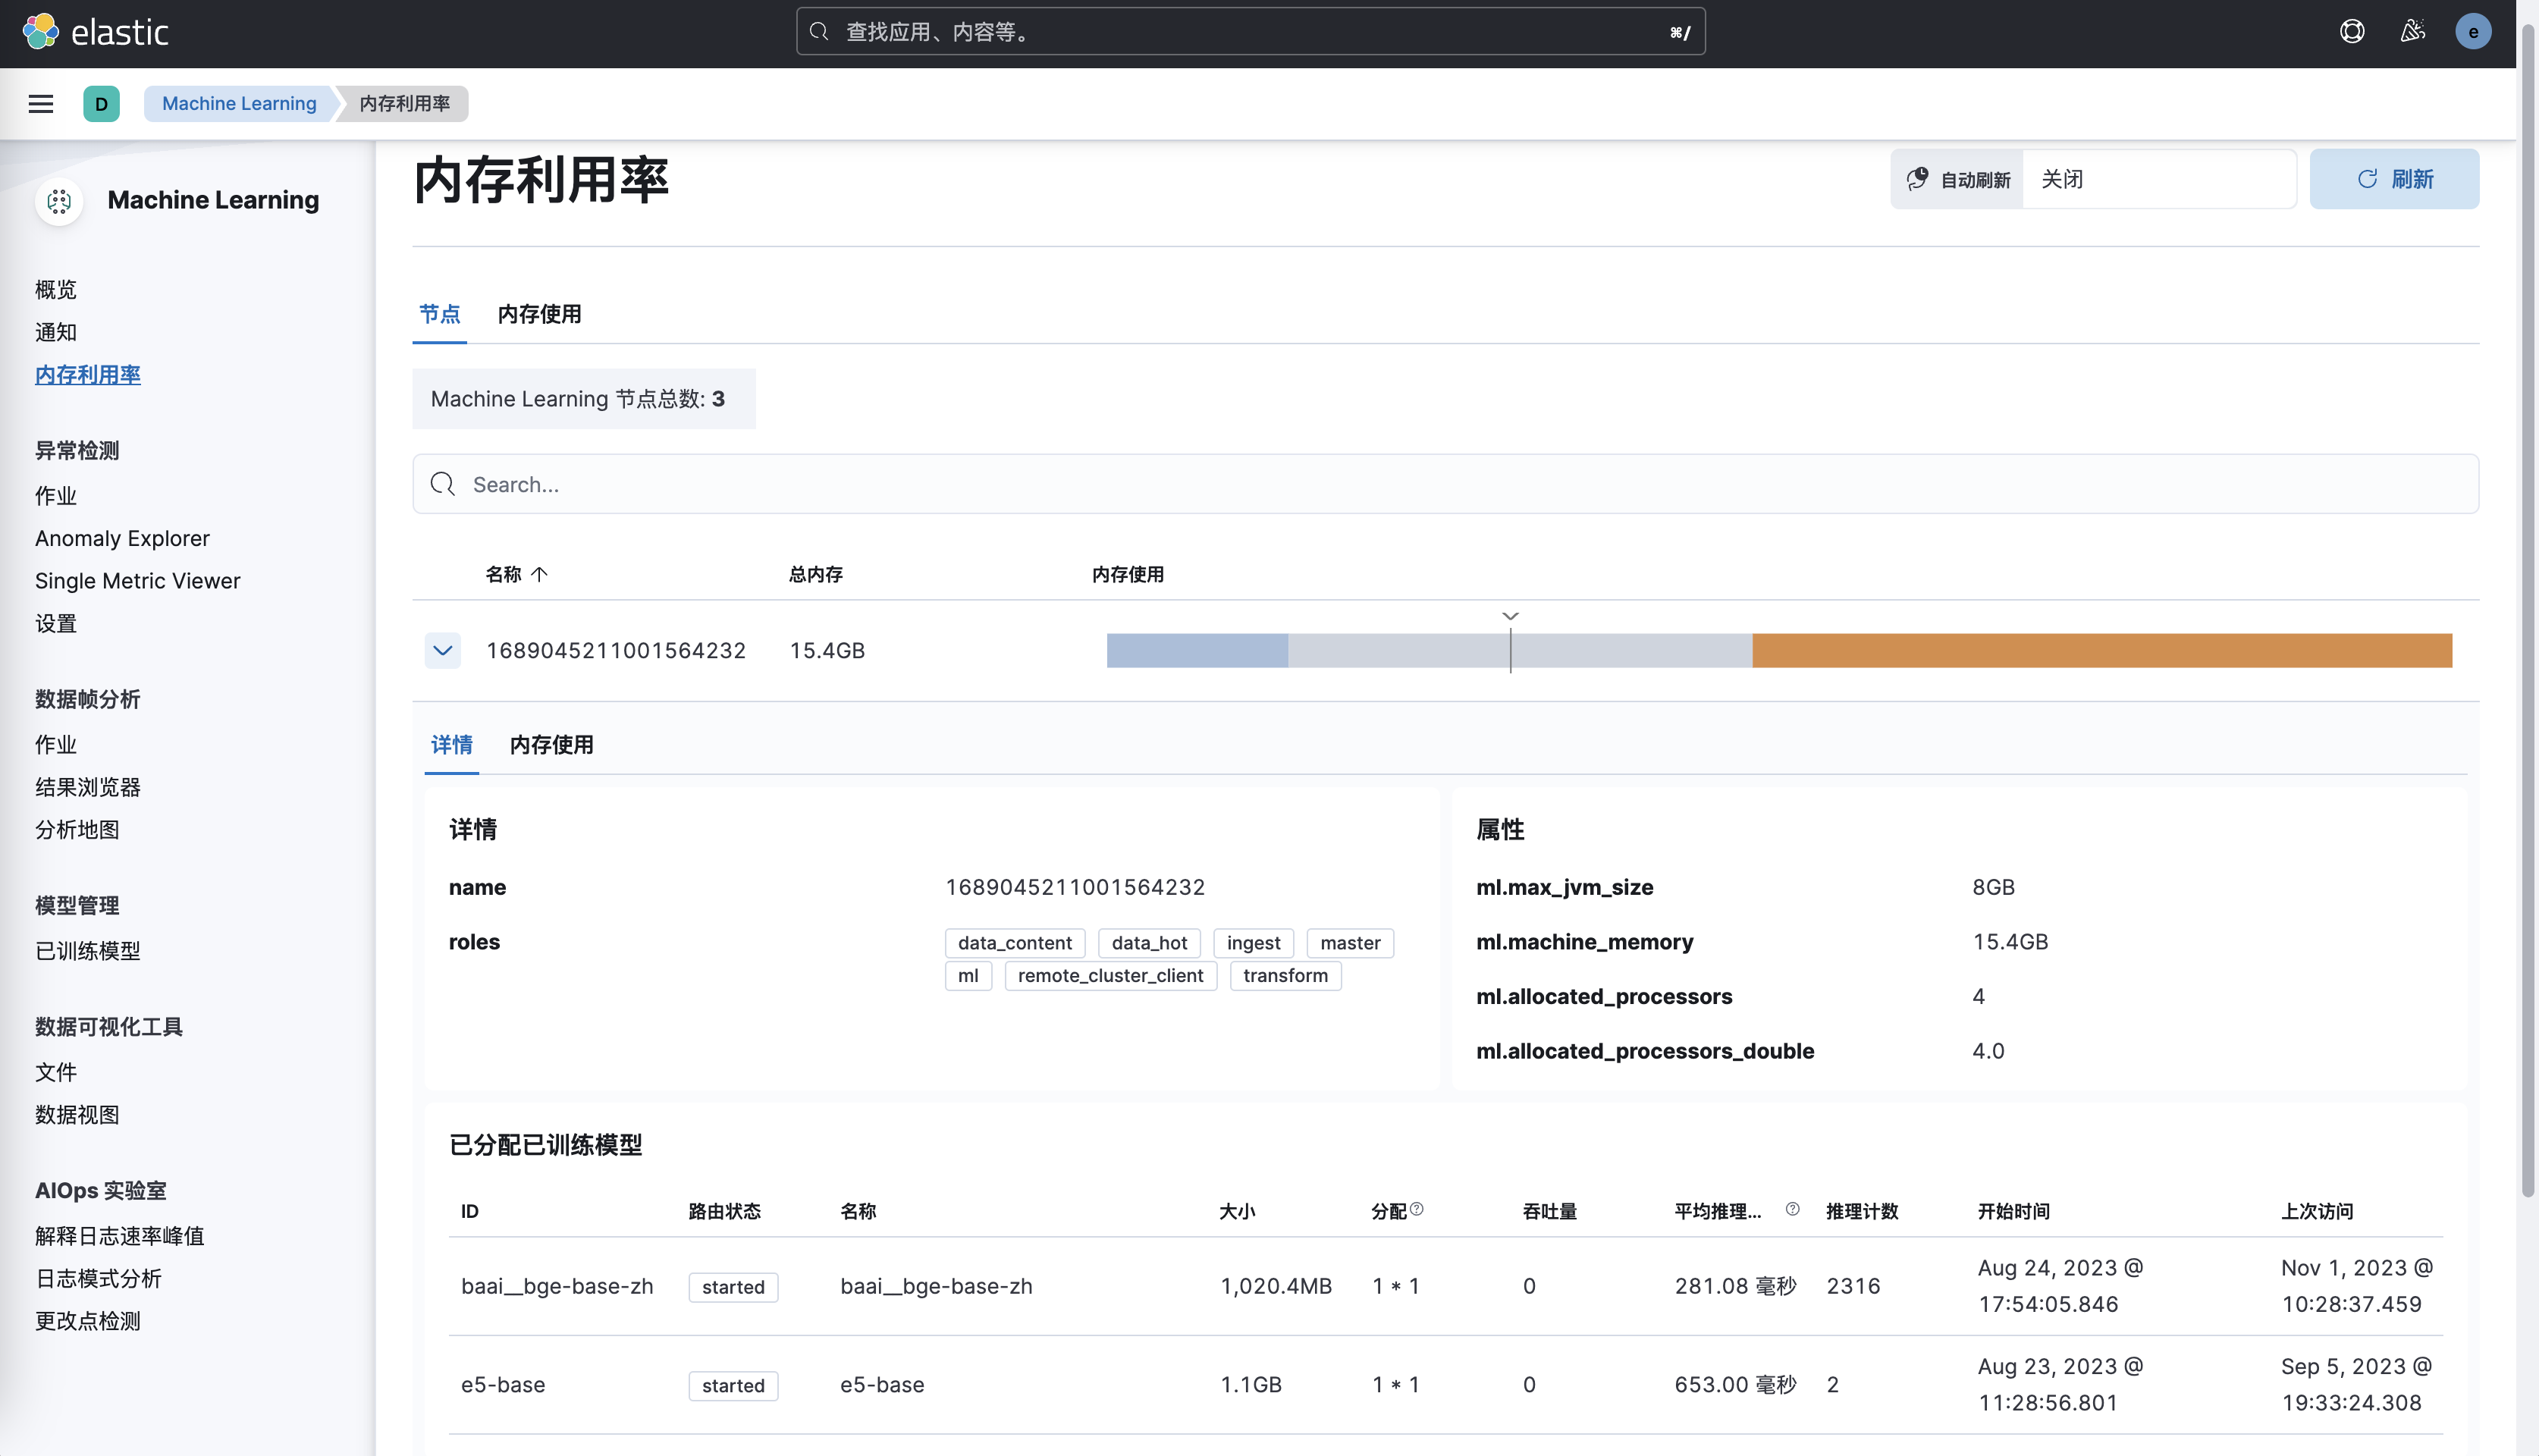Click the Machine Learning overview icon
2539x1456 pixels.
tap(61, 199)
